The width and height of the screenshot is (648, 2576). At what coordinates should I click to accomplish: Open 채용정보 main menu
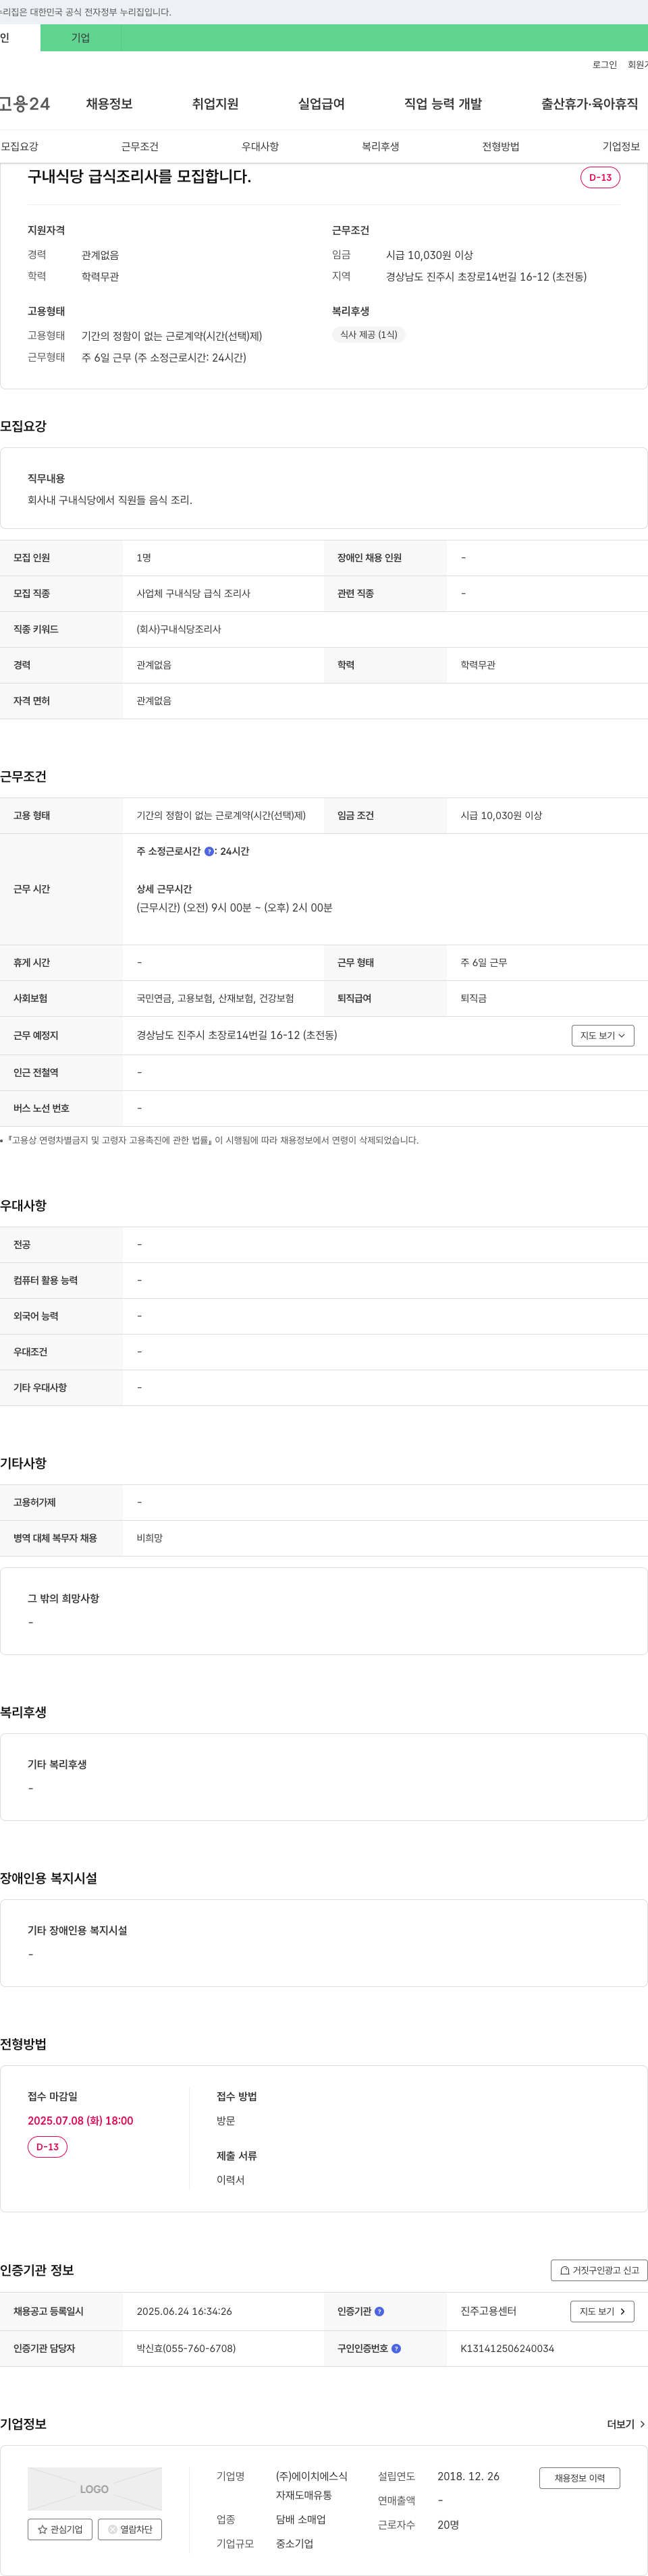point(109,104)
